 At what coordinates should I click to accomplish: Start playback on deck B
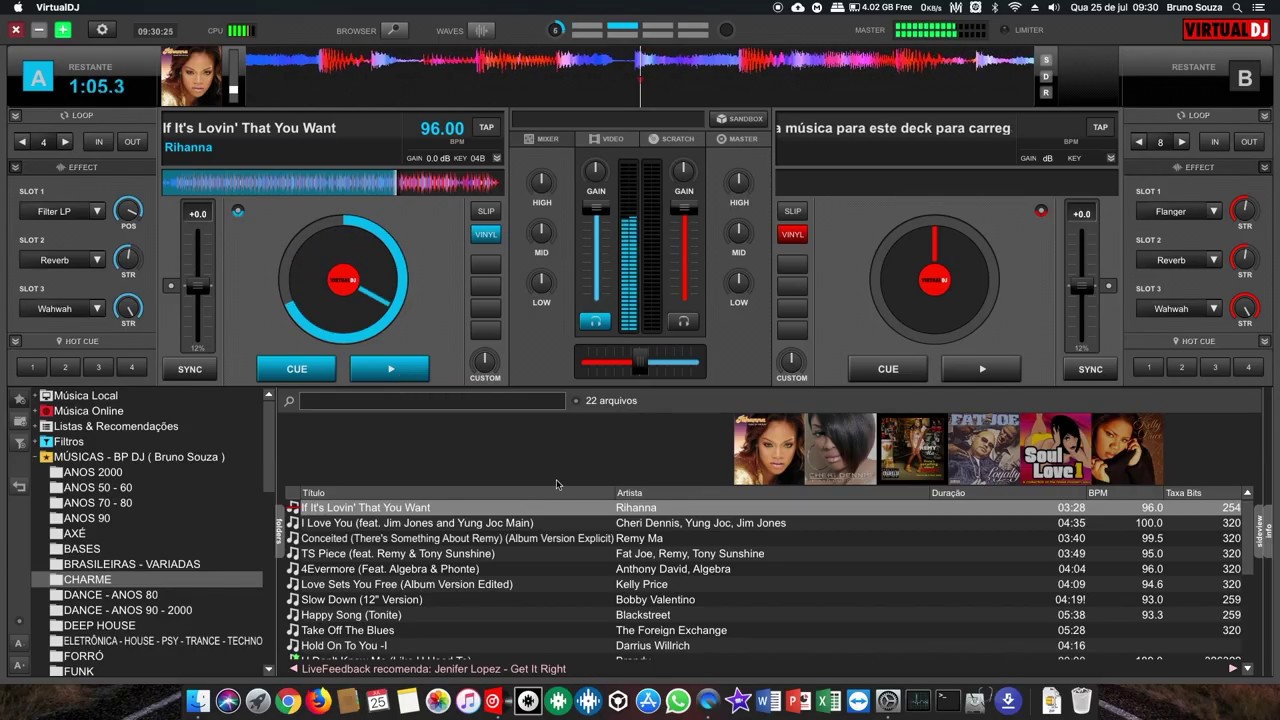tap(982, 369)
